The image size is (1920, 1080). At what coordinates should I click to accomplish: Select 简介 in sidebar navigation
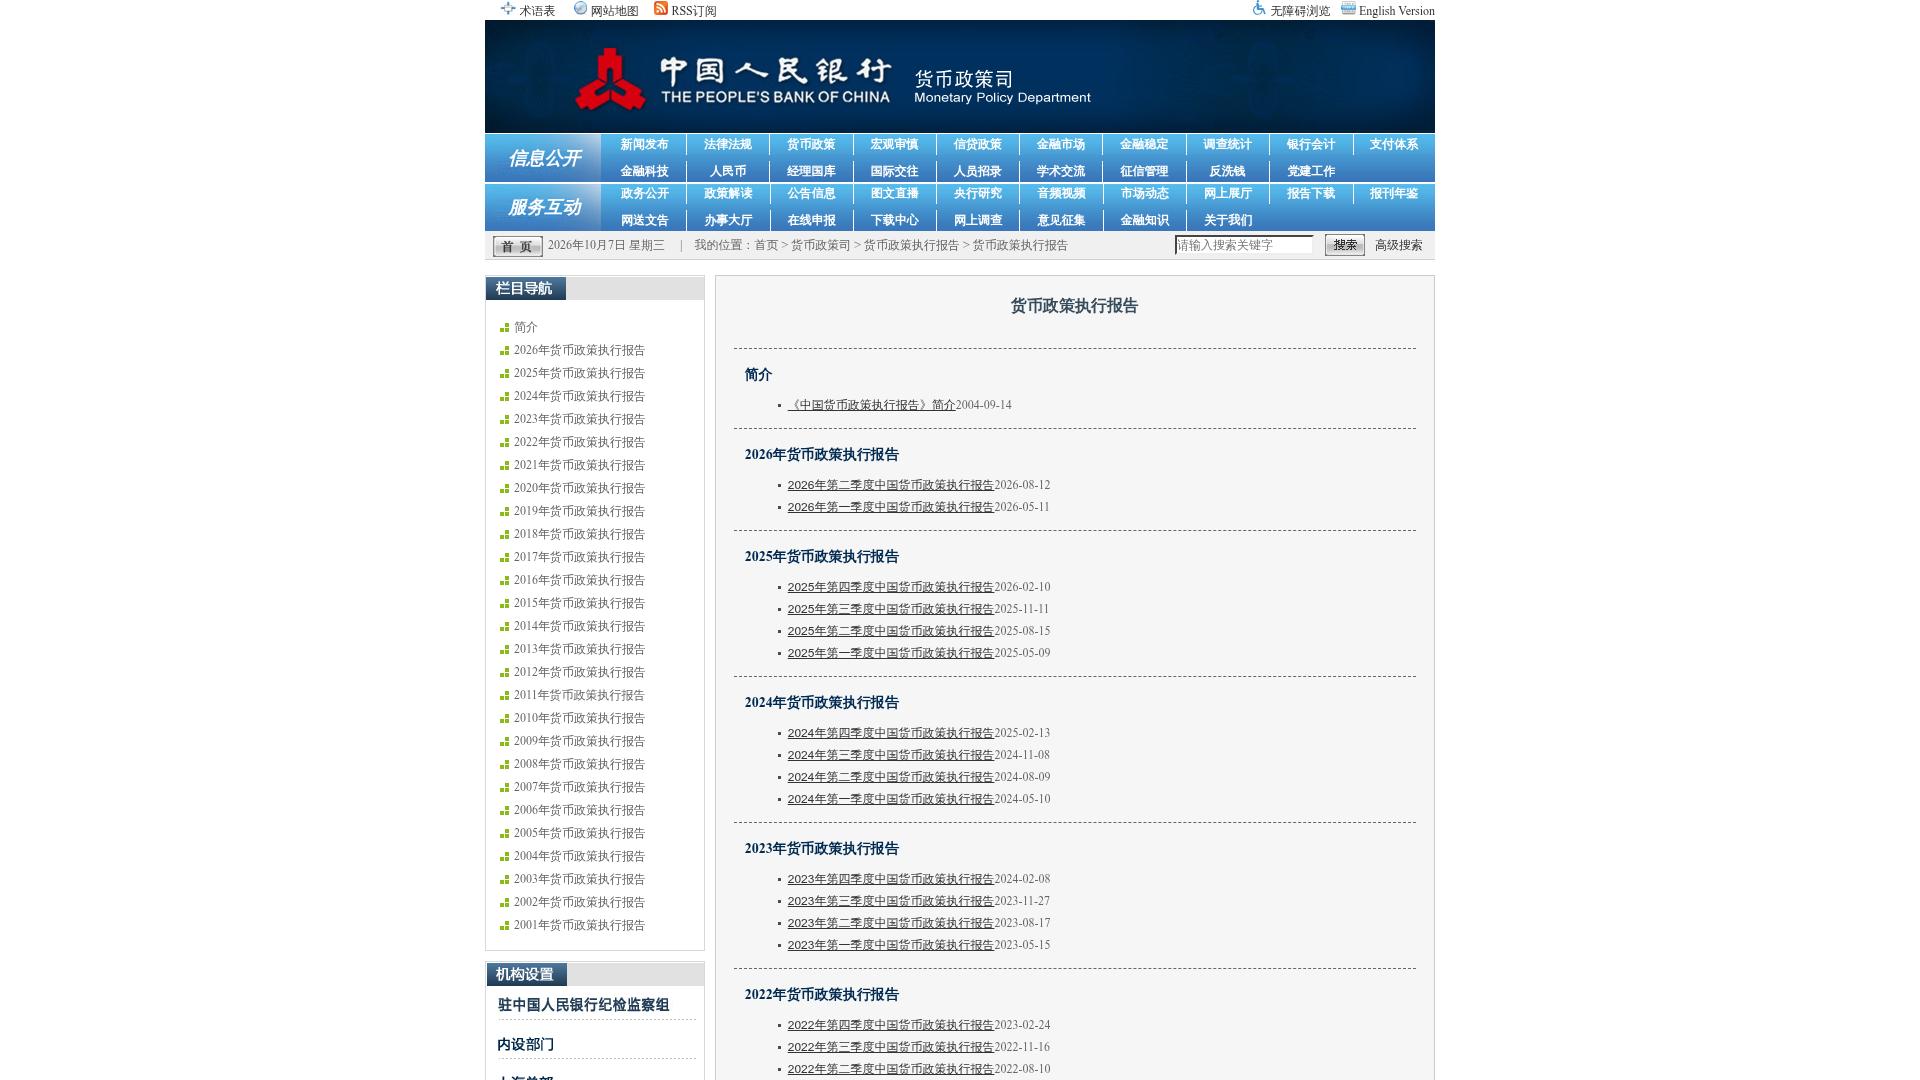click(x=525, y=328)
